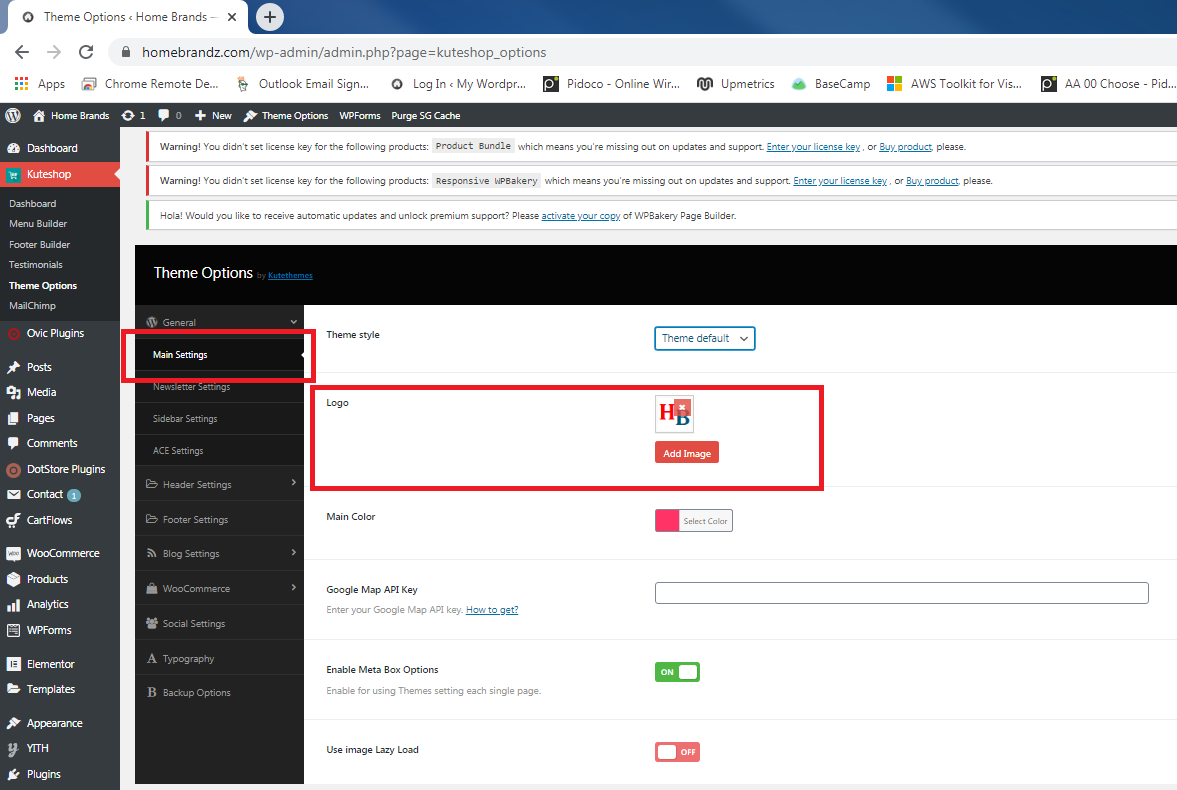This screenshot has height=790, width=1177.
Task: Open the Backup Options section
Action: point(219,692)
